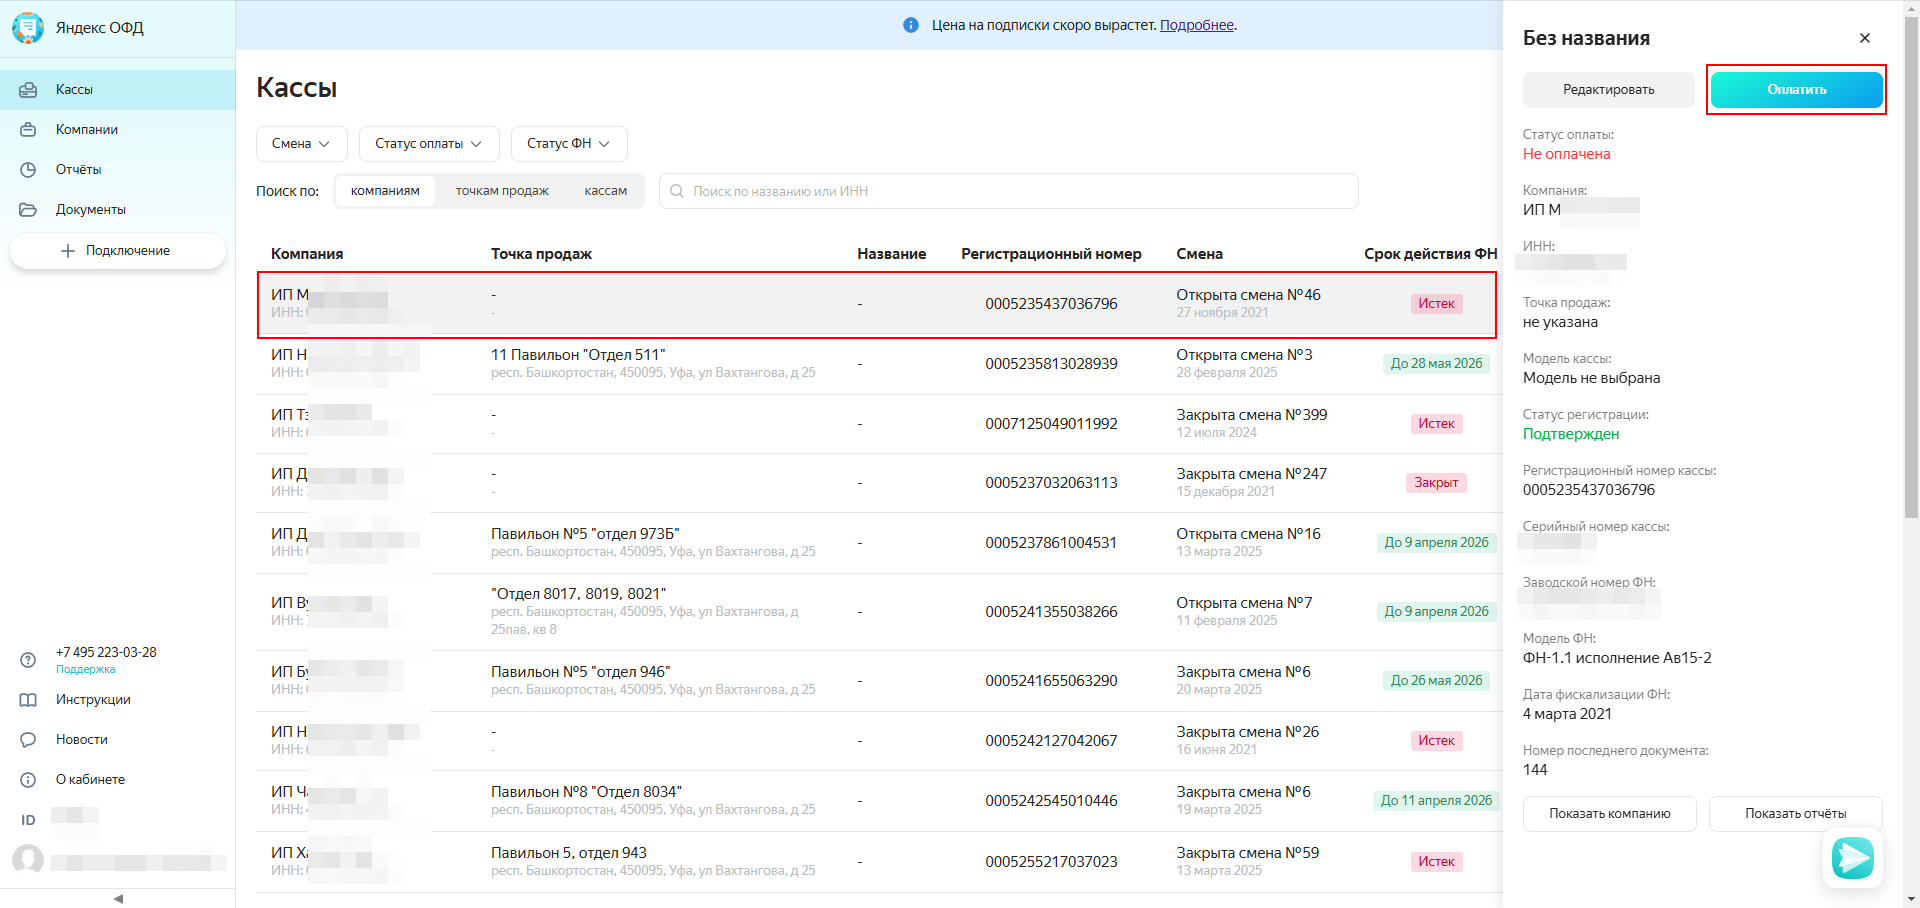Follow the Подробнее link in banner
This screenshot has width=1920, height=908.
(x=1196, y=25)
